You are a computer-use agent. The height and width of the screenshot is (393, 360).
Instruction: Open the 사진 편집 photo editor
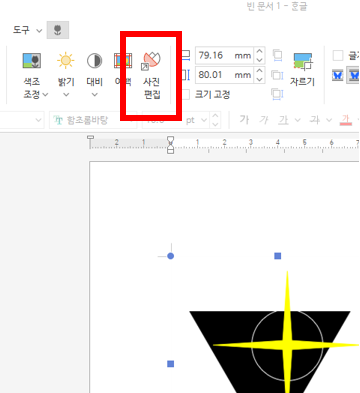tap(152, 75)
